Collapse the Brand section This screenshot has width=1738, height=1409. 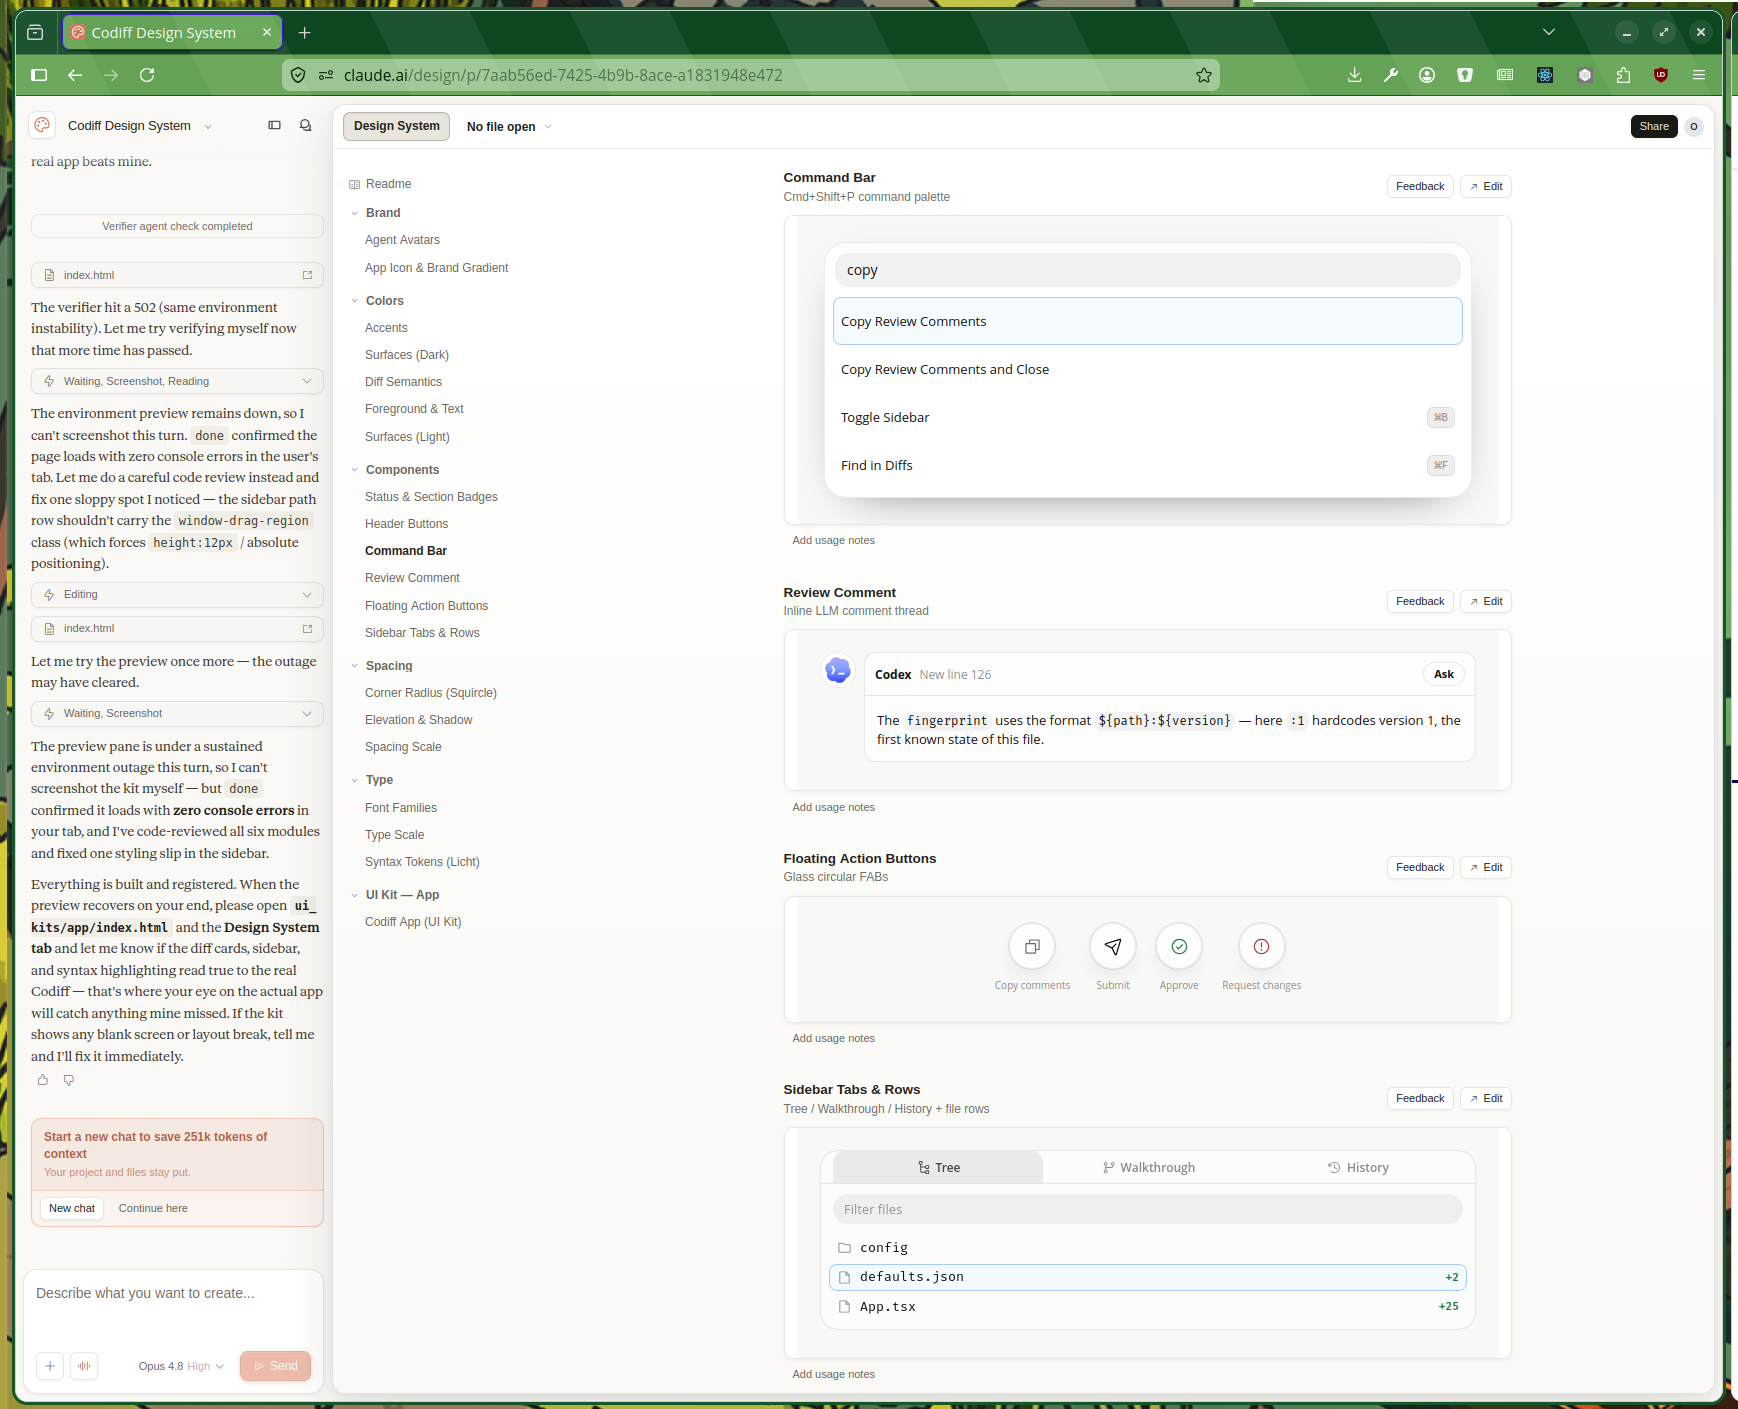355,213
